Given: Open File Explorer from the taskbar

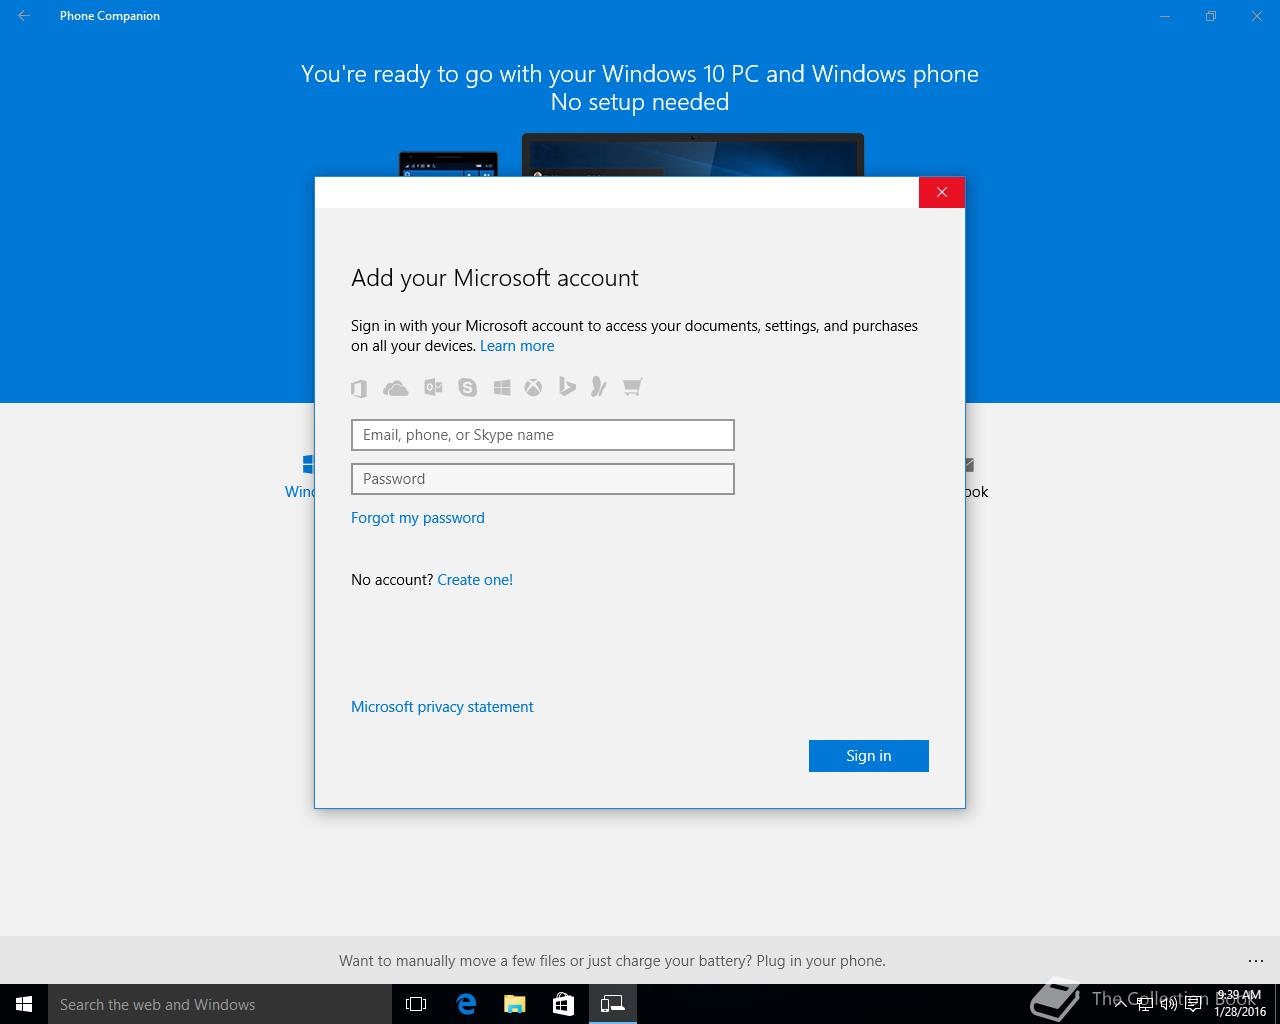Looking at the screenshot, I should 515,1004.
